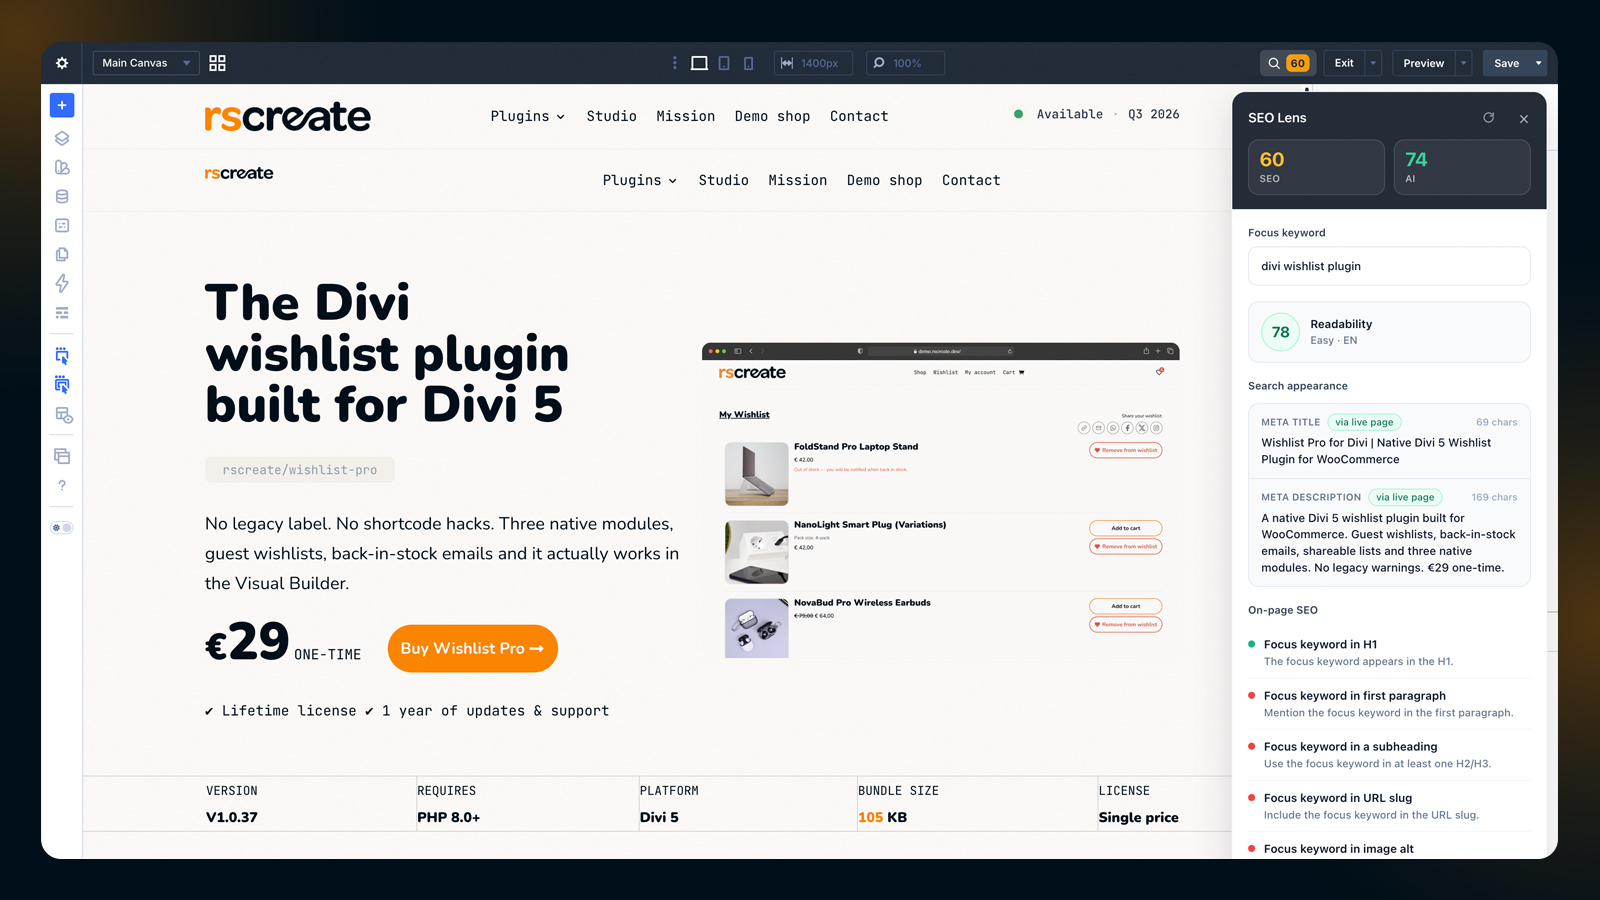Expand the Exit button dropdown arrow

[x=1373, y=63]
